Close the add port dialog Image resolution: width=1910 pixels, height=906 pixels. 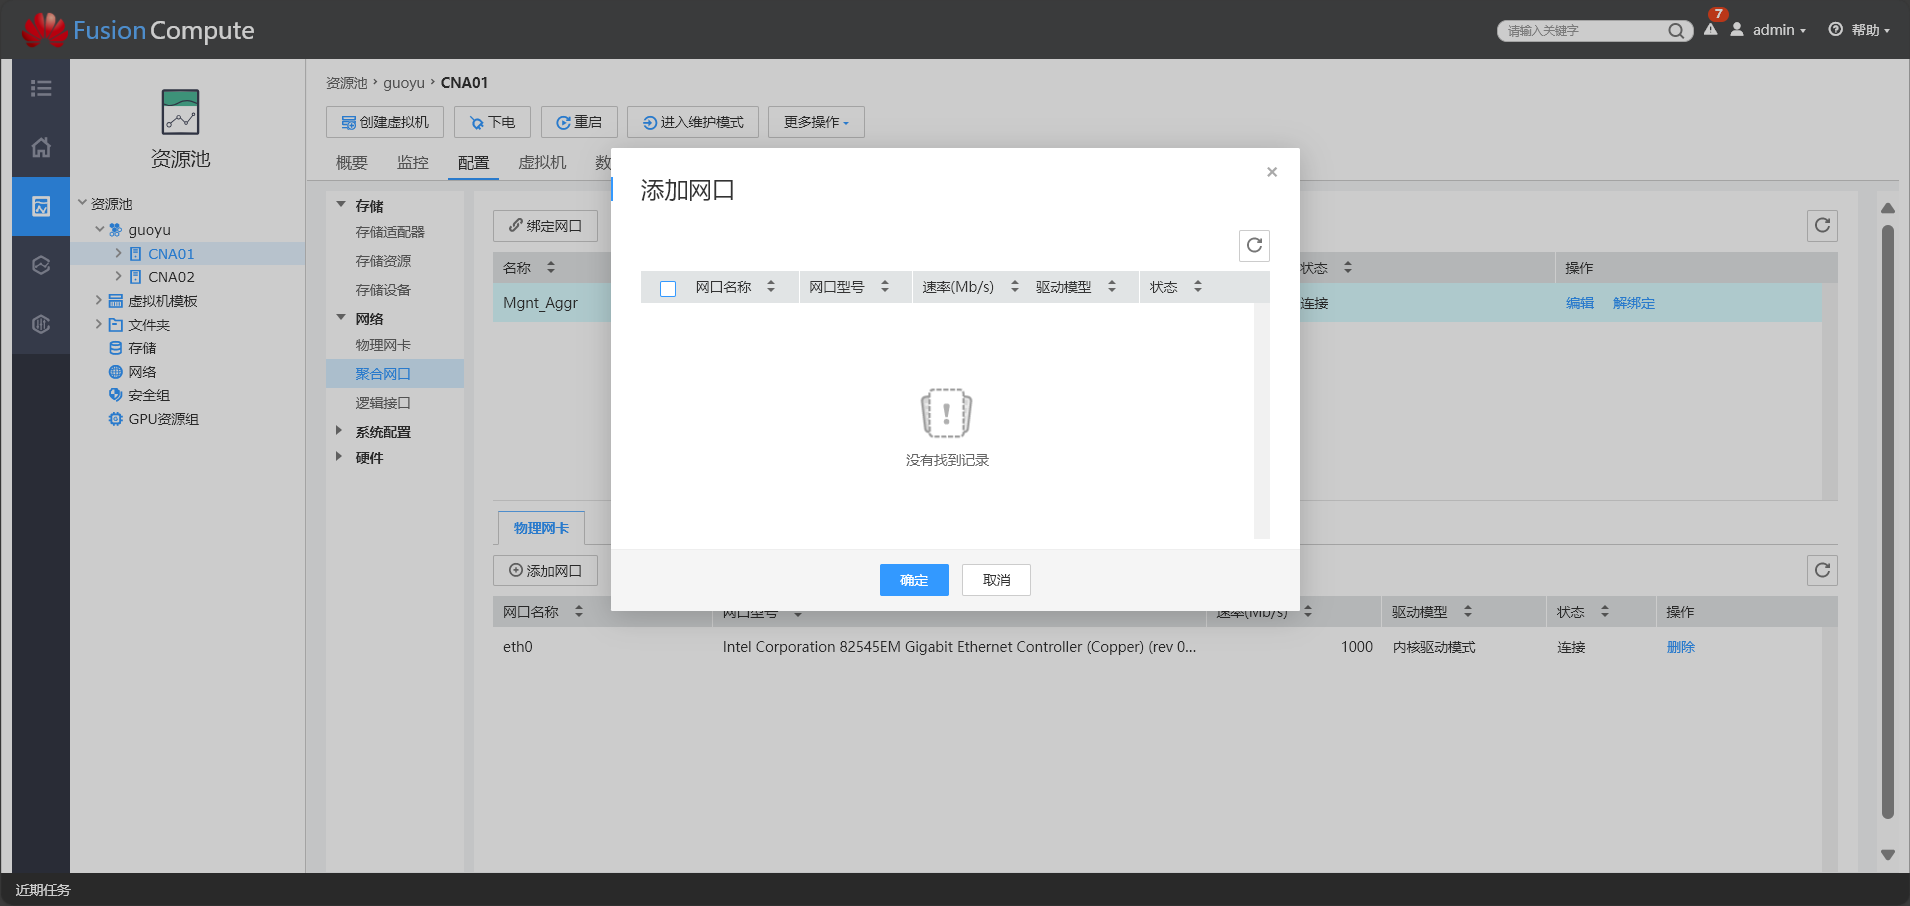click(x=1272, y=172)
